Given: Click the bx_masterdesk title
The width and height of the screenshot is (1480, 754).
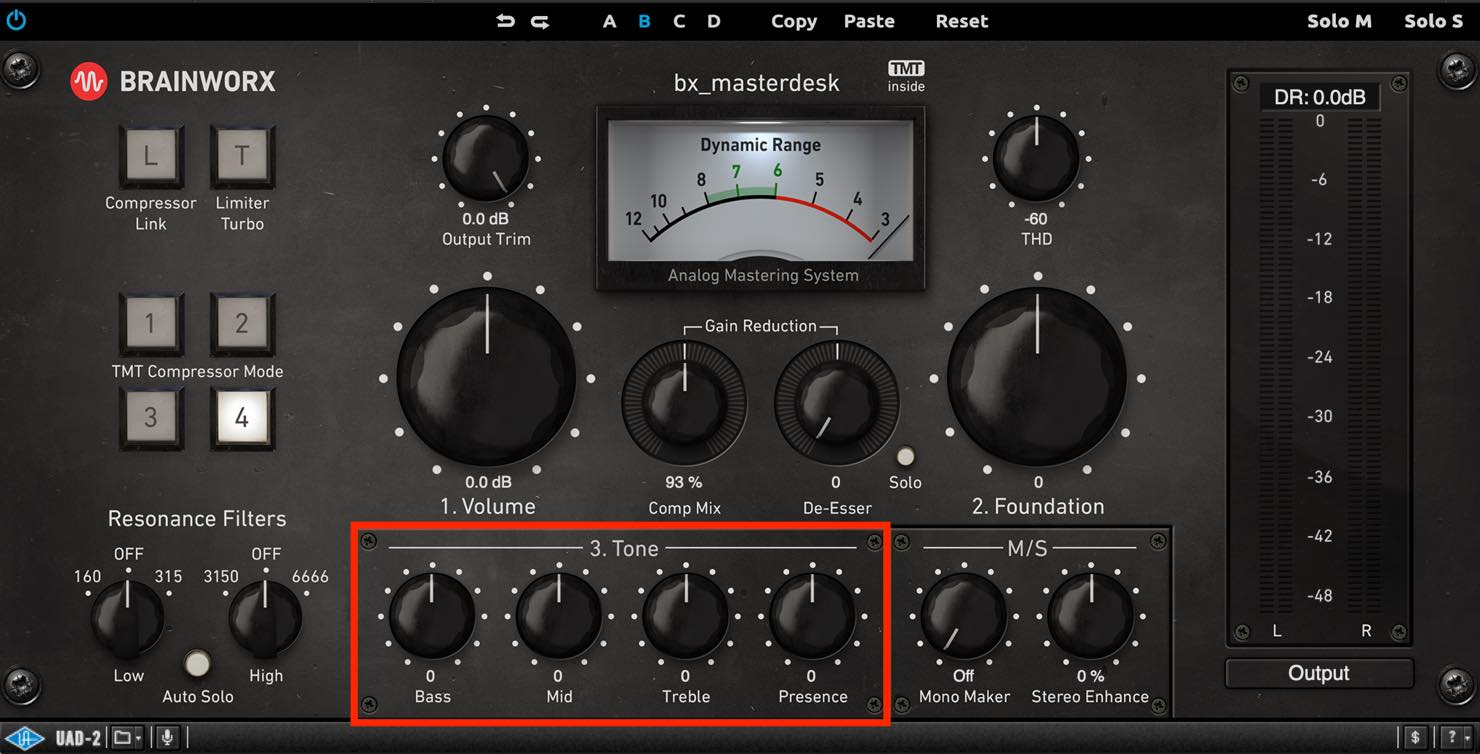Looking at the screenshot, I should point(757,83).
